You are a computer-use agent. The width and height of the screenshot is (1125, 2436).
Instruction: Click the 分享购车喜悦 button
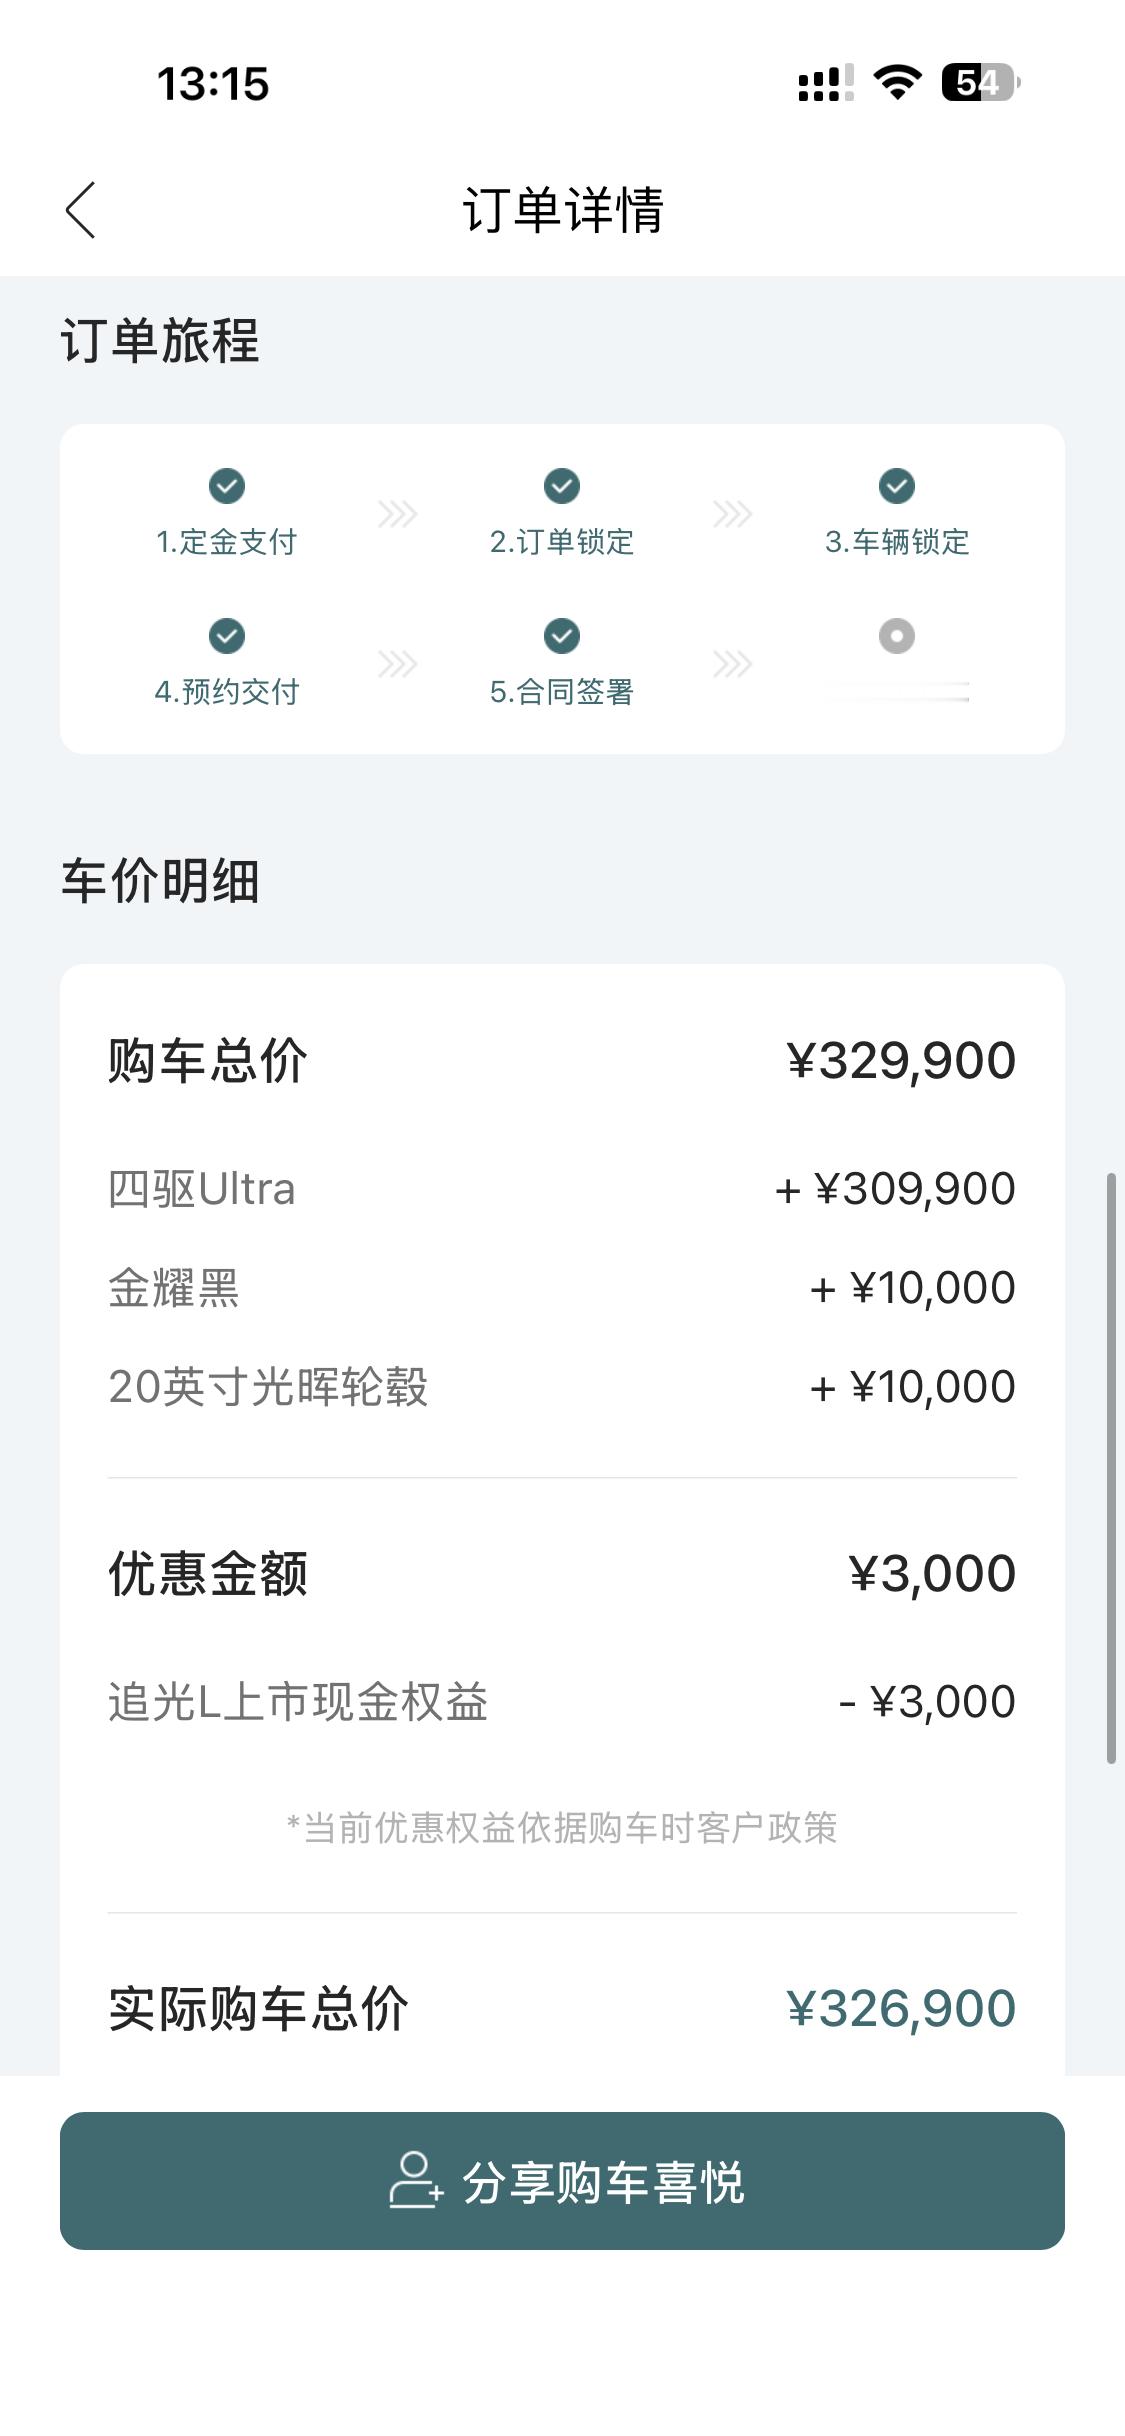[562, 2181]
